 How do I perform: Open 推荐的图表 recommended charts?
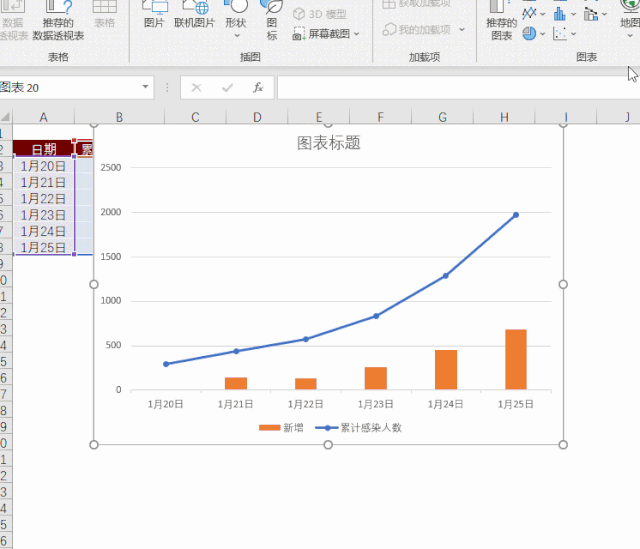coord(501,20)
